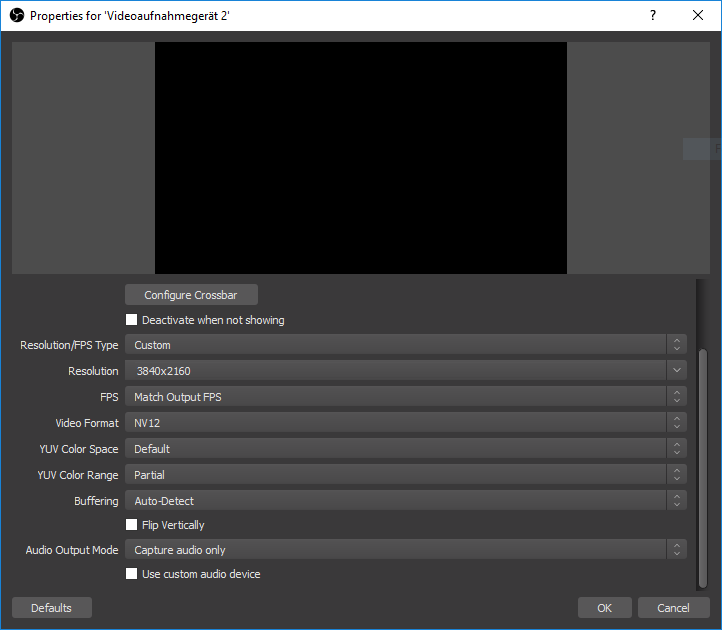Click the Buffering spinner arrows
Viewport: 722px width, 630px height.
[x=676, y=501]
